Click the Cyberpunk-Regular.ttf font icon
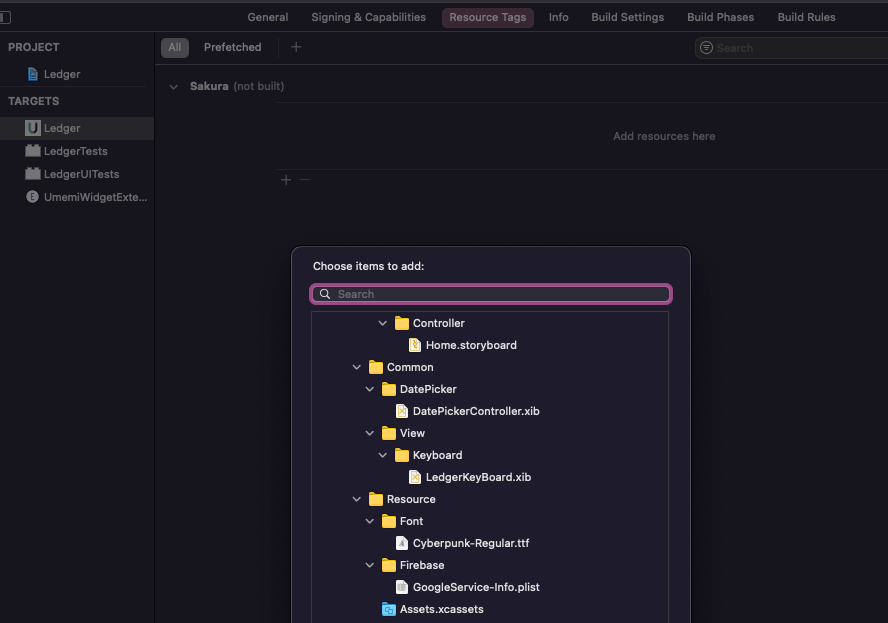The width and height of the screenshot is (888, 623). [402, 543]
